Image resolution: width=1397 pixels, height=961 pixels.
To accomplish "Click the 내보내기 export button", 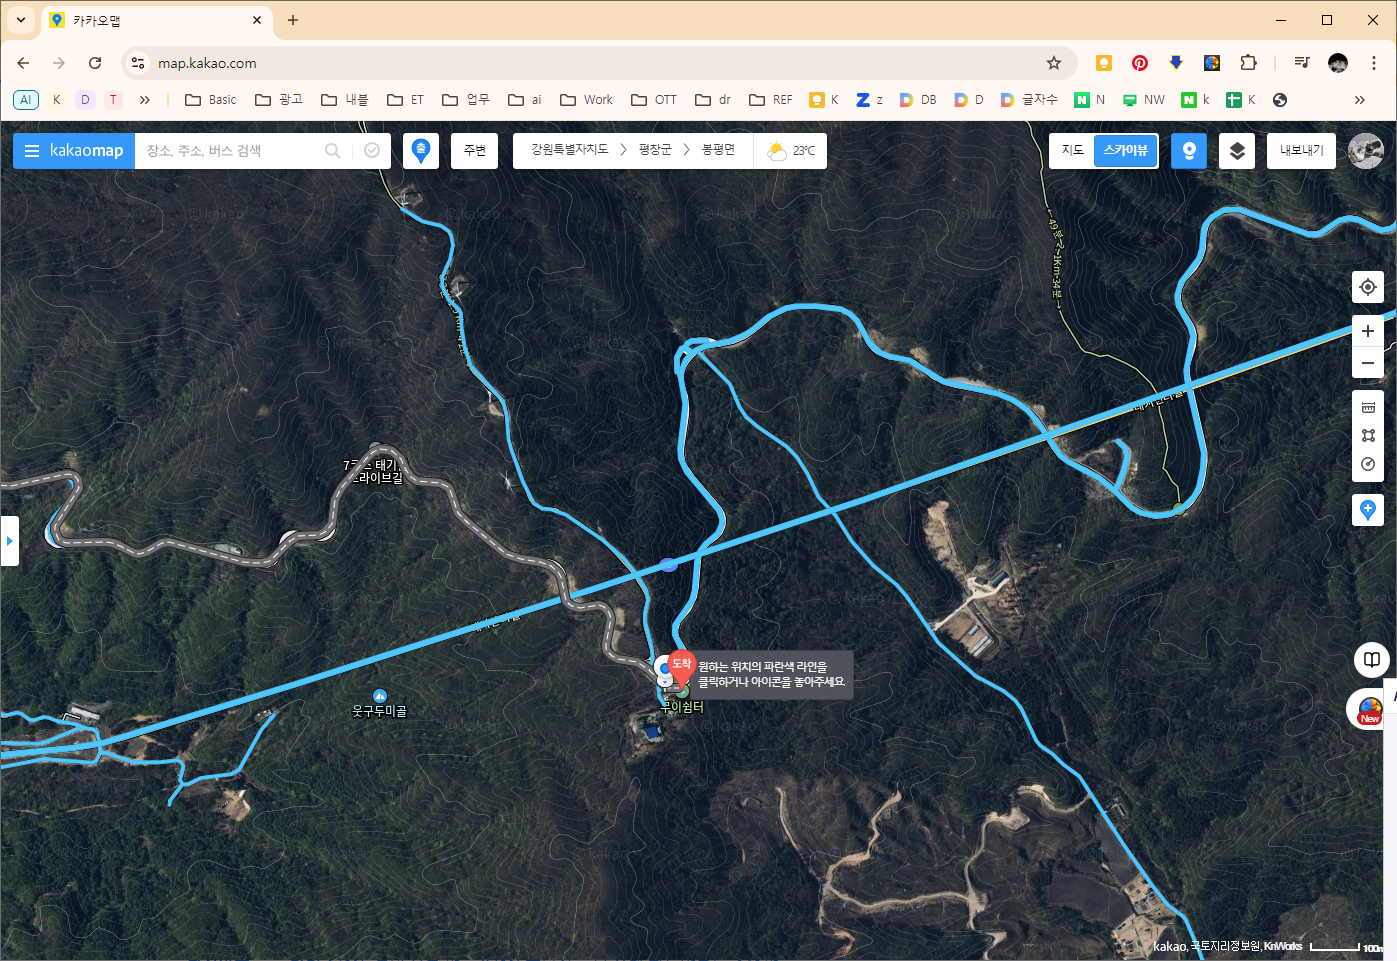I will pyautogui.click(x=1301, y=151).
